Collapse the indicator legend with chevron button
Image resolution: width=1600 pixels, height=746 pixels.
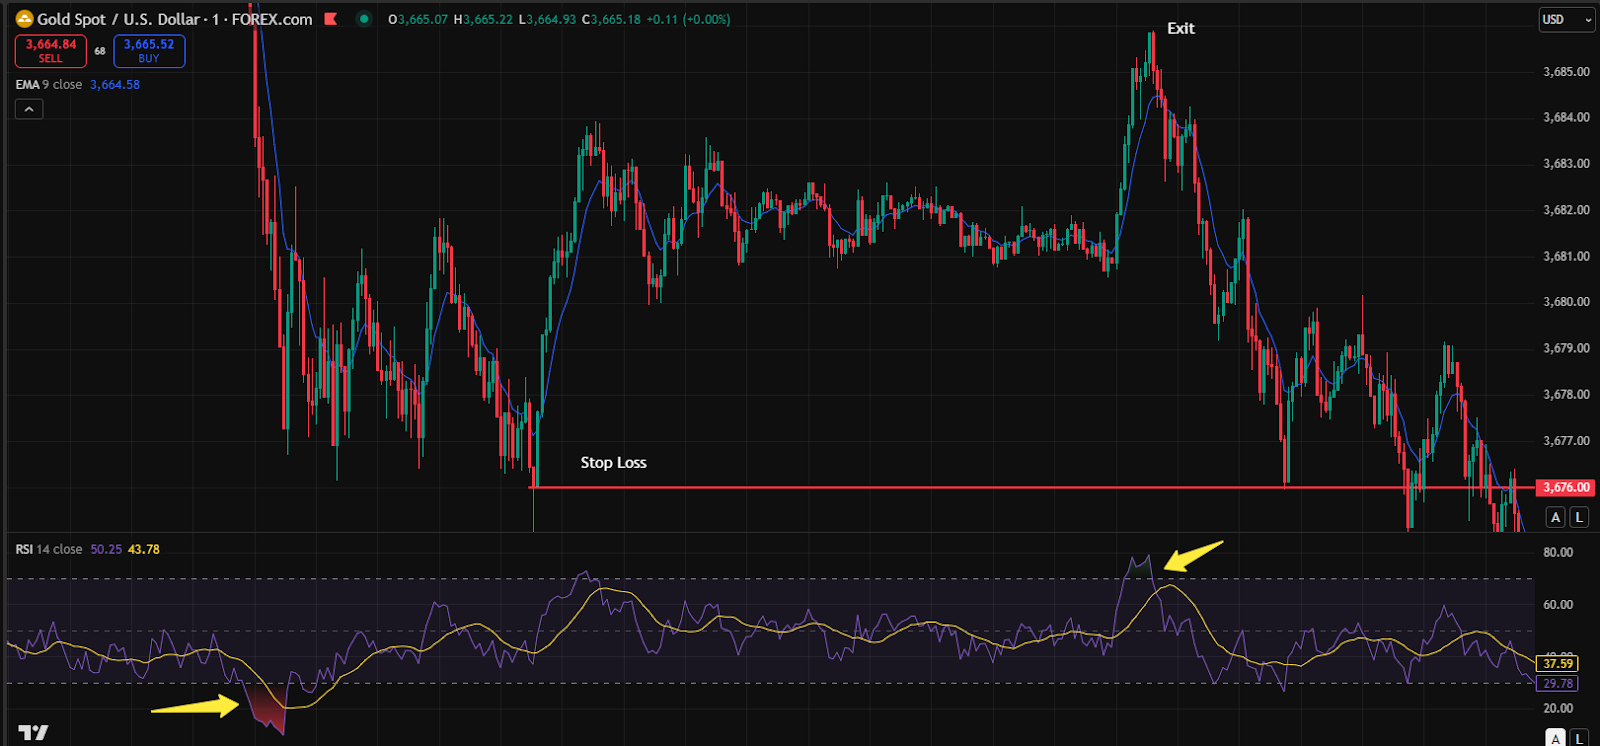(x=29, y=109)
